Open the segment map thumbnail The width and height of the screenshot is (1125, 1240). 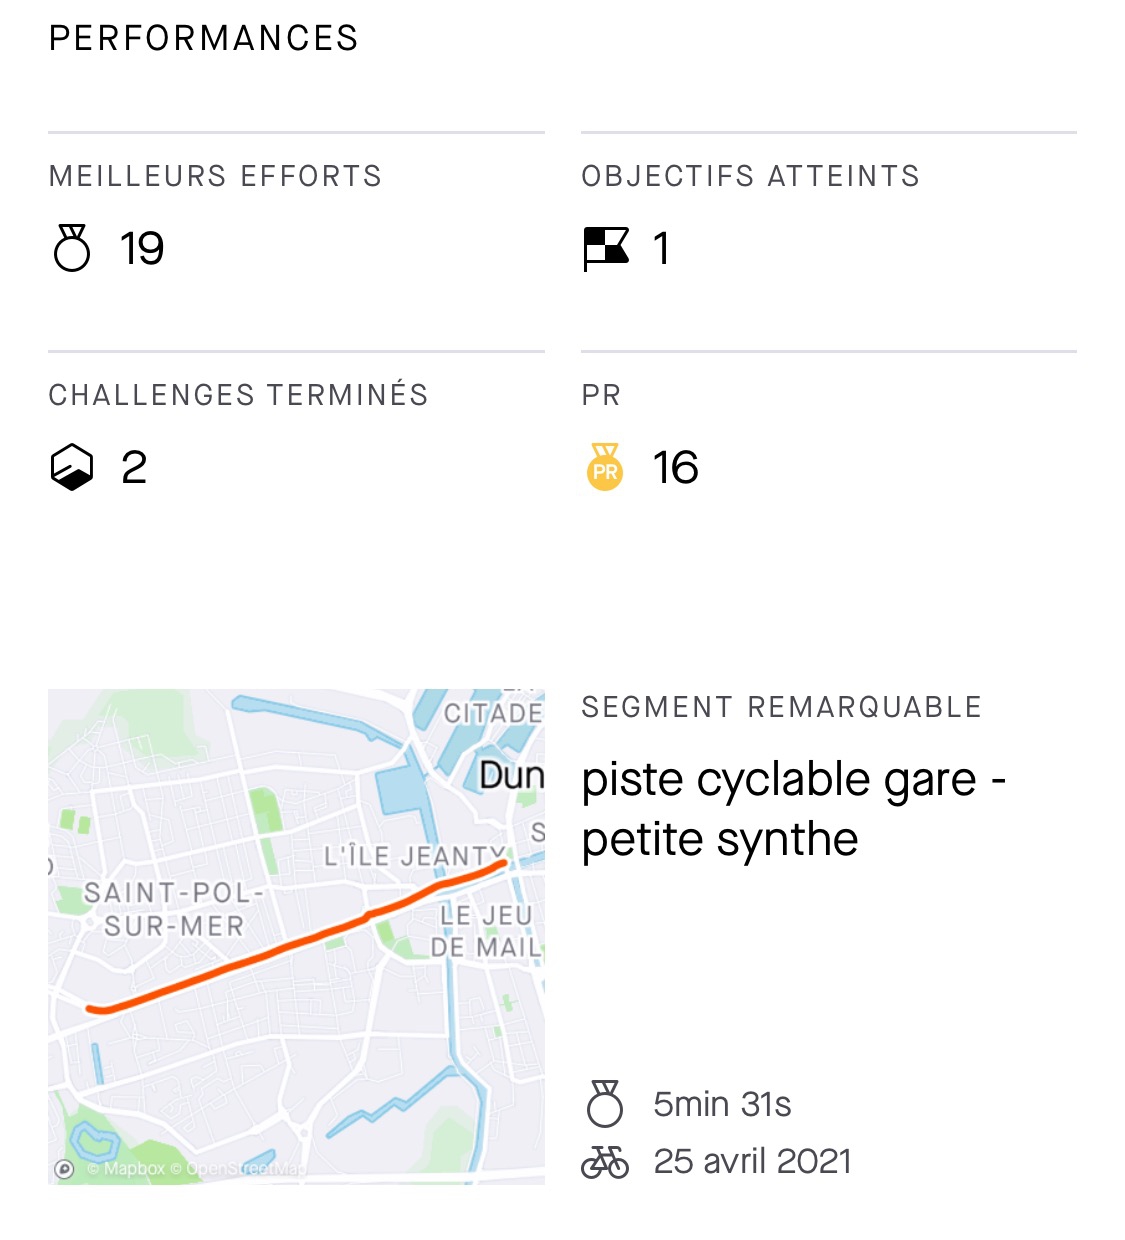tap(296, 937)
